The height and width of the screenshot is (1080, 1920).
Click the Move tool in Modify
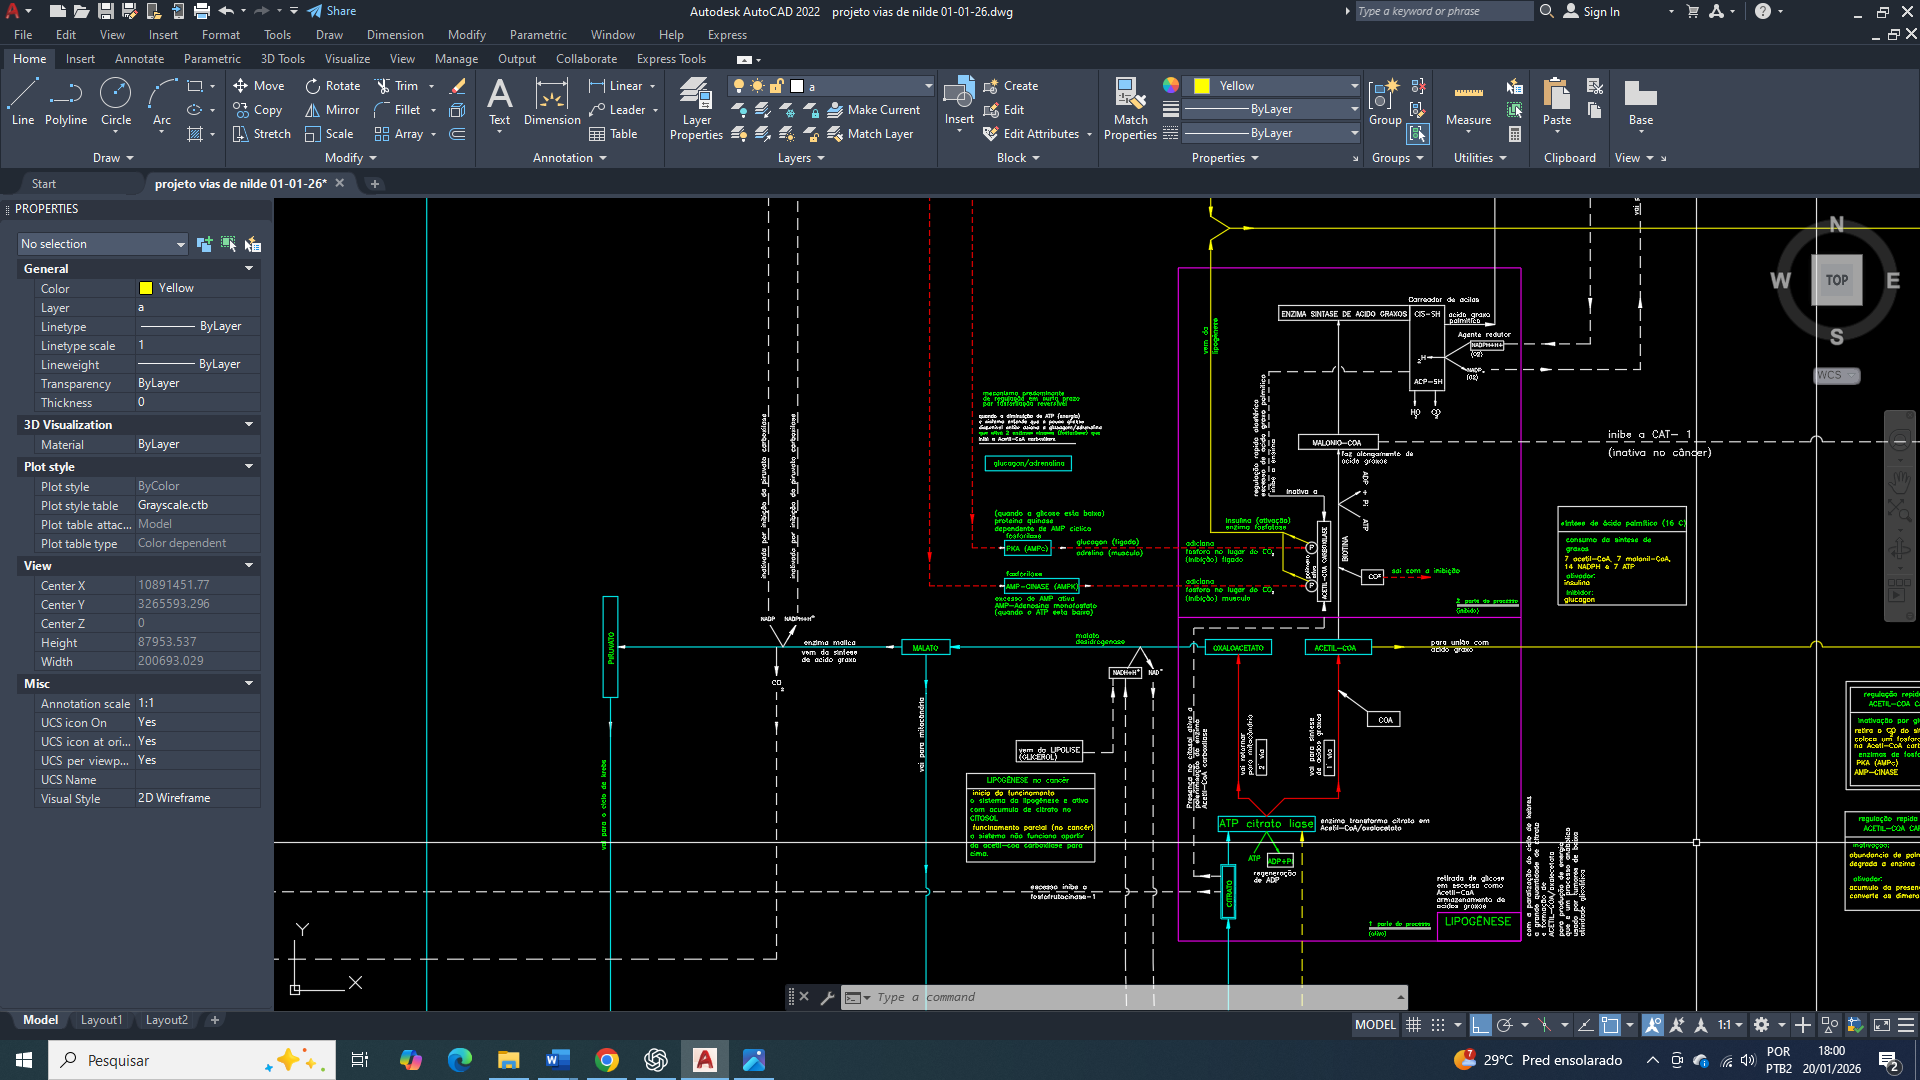pyautogui.click(x=259, y=86)
